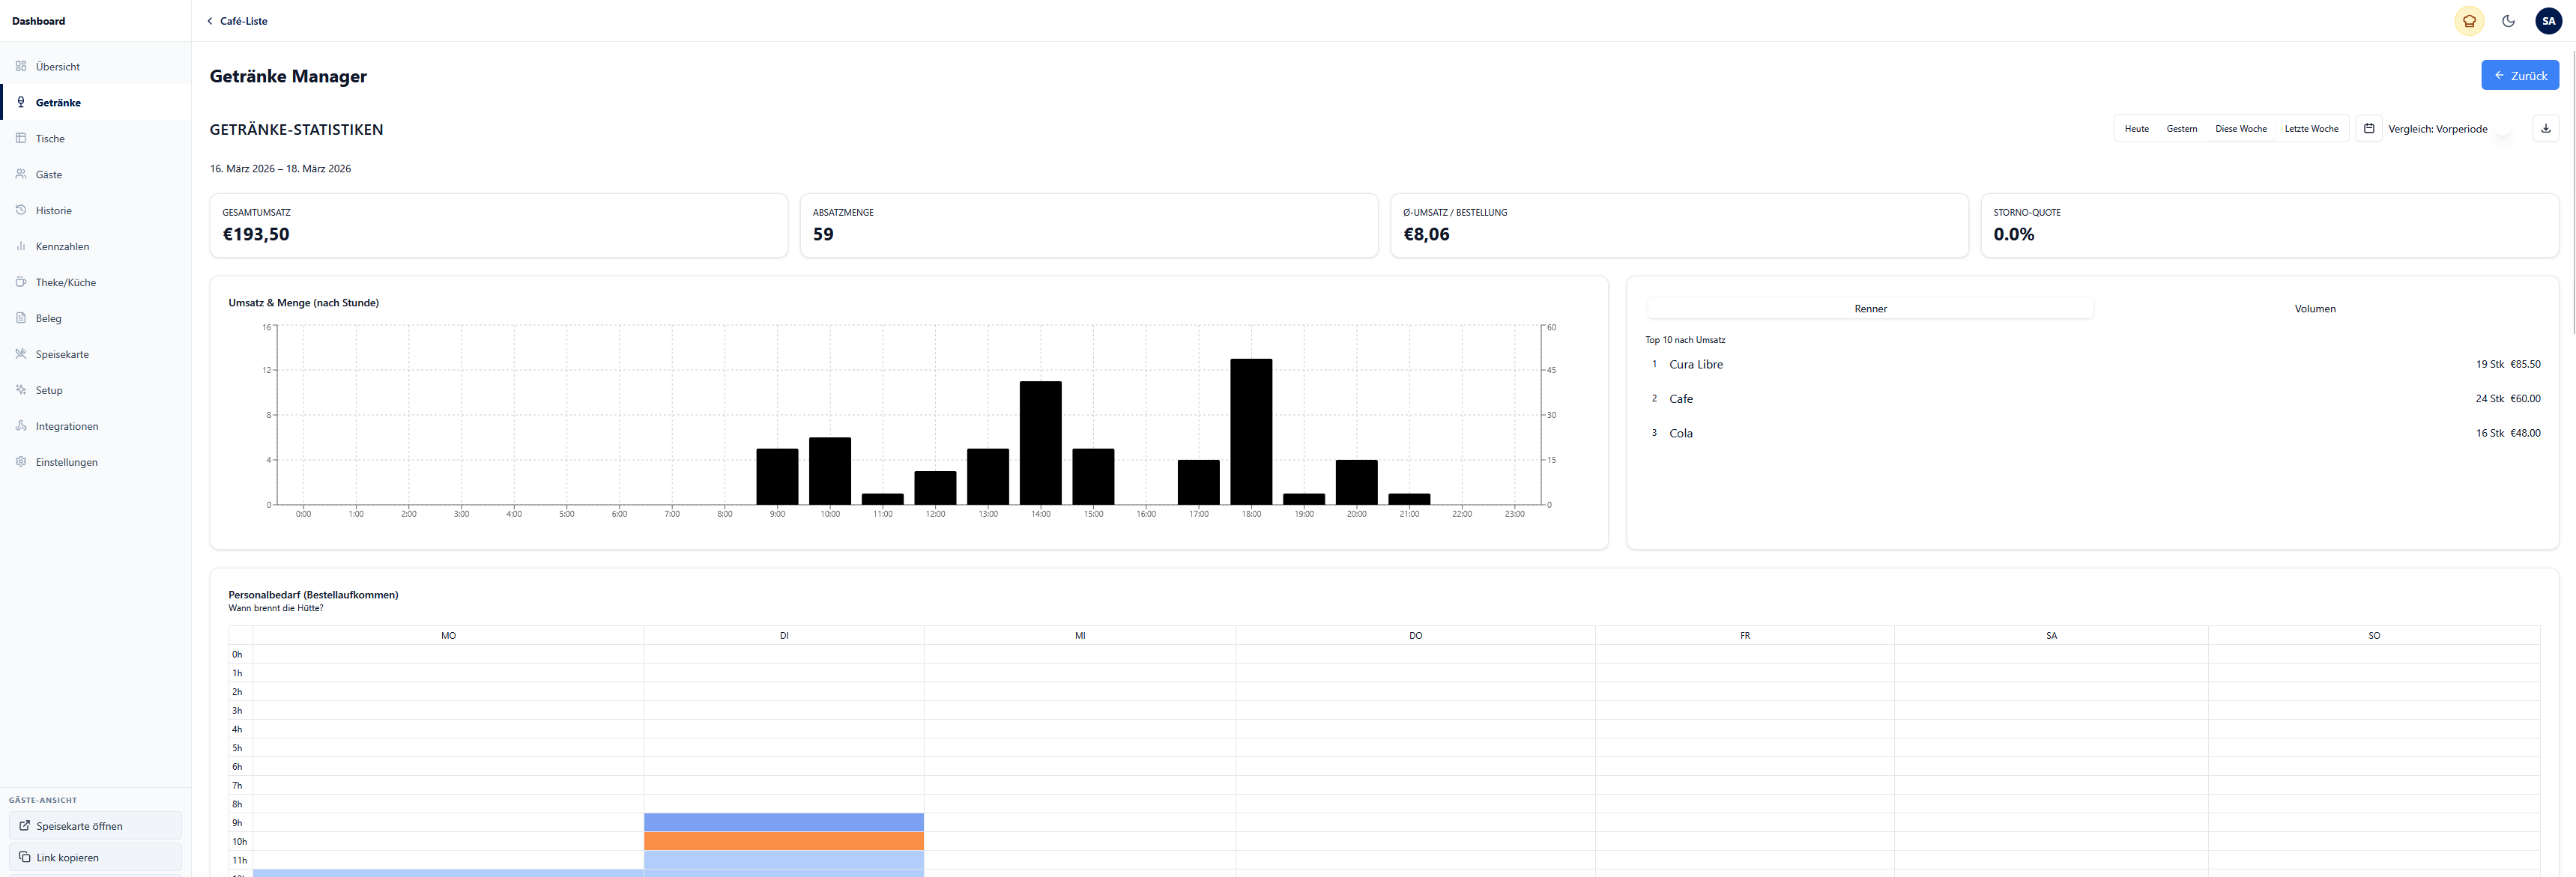The image size is (2576, 877).
Task: Click the orange 10h Tuesday heatmap cell
Action: pyautogui.click(x=783, y=841)
